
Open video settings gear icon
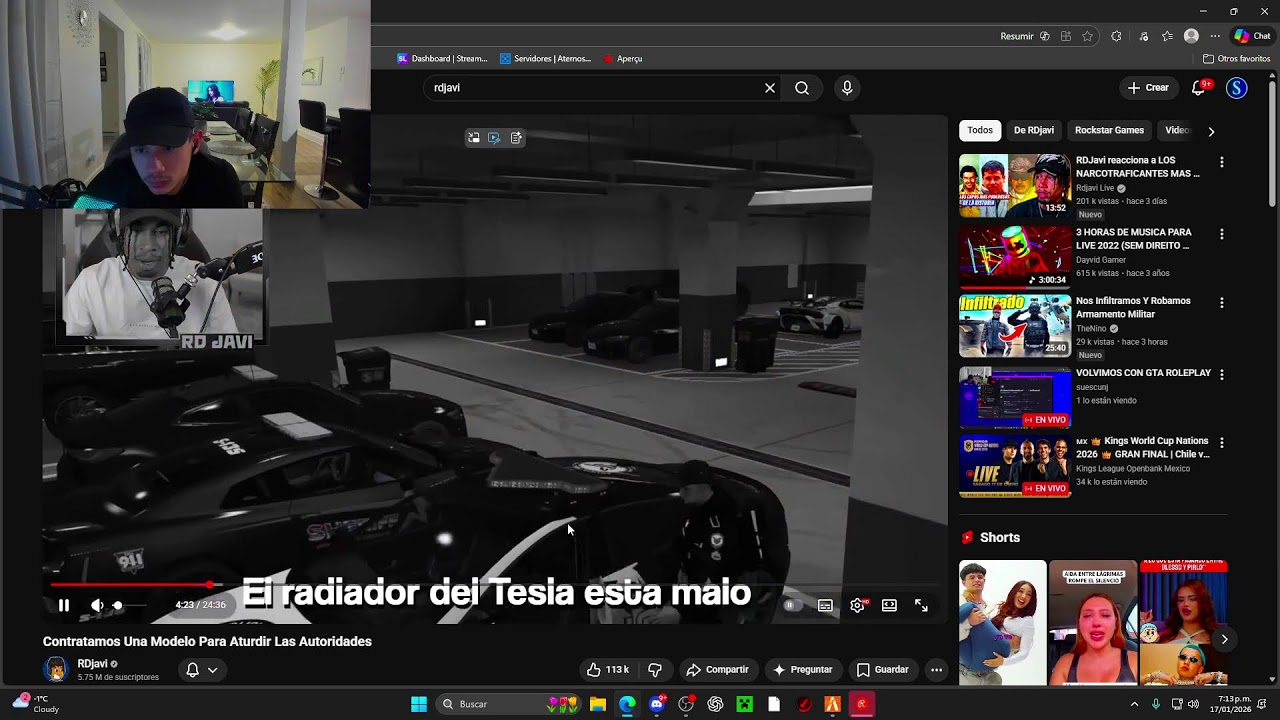tap(857, 605)
